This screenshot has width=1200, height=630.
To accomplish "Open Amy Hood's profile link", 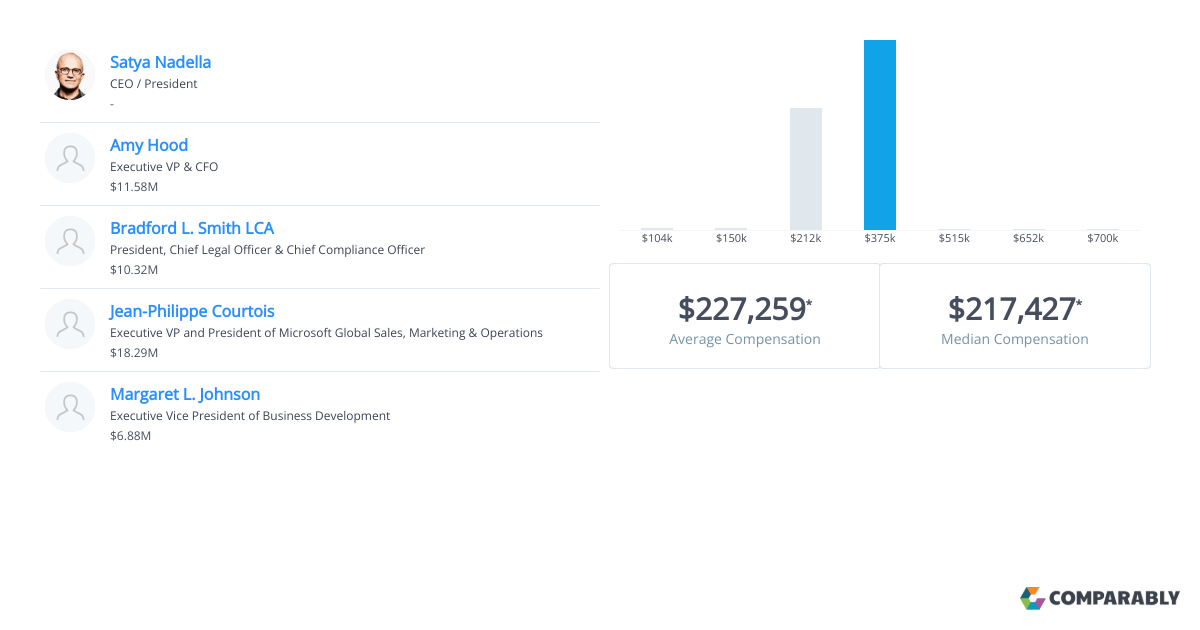I will [149, 145].
